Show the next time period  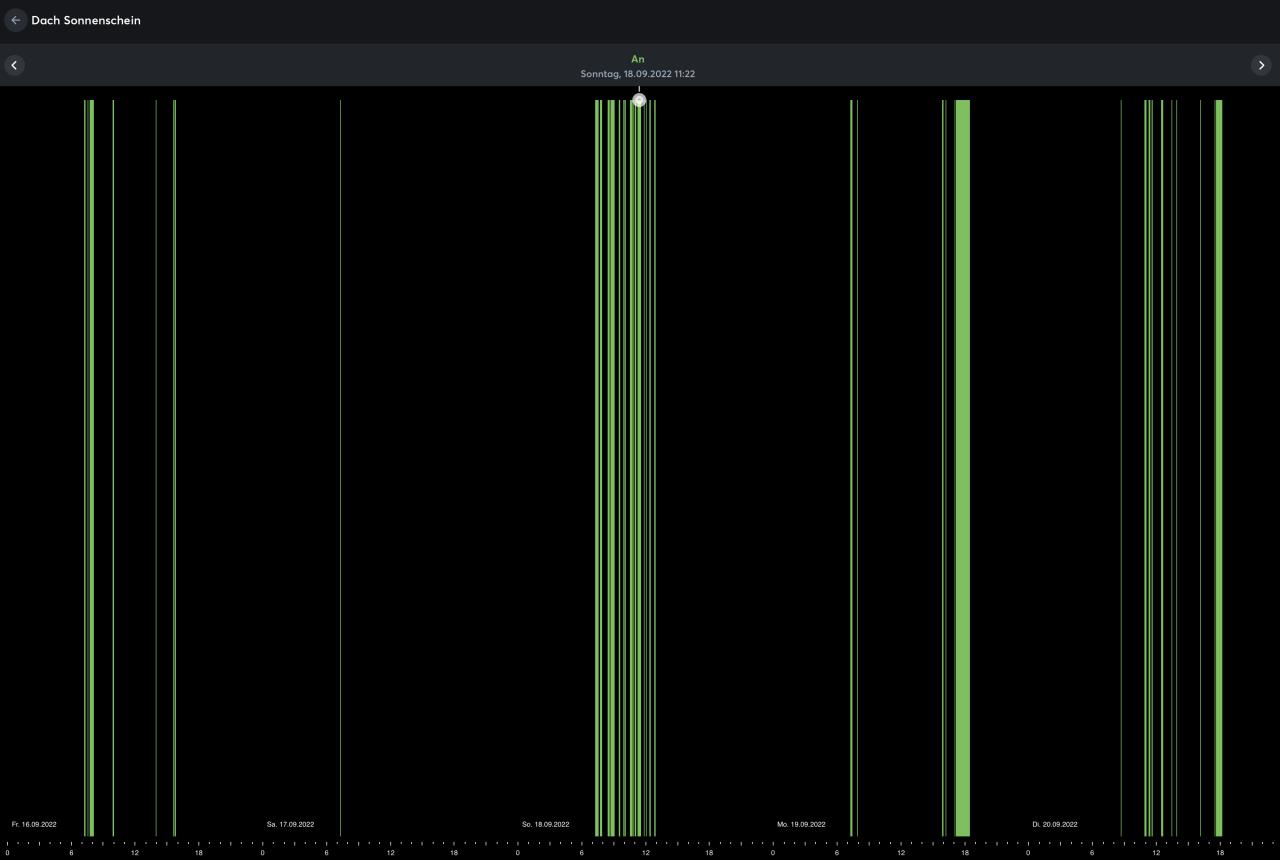click(1261, 65)
